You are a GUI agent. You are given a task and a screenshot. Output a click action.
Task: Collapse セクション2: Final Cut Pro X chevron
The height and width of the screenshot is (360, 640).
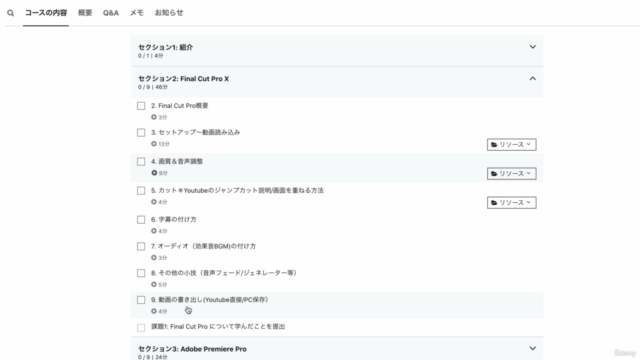pos(533,78)
